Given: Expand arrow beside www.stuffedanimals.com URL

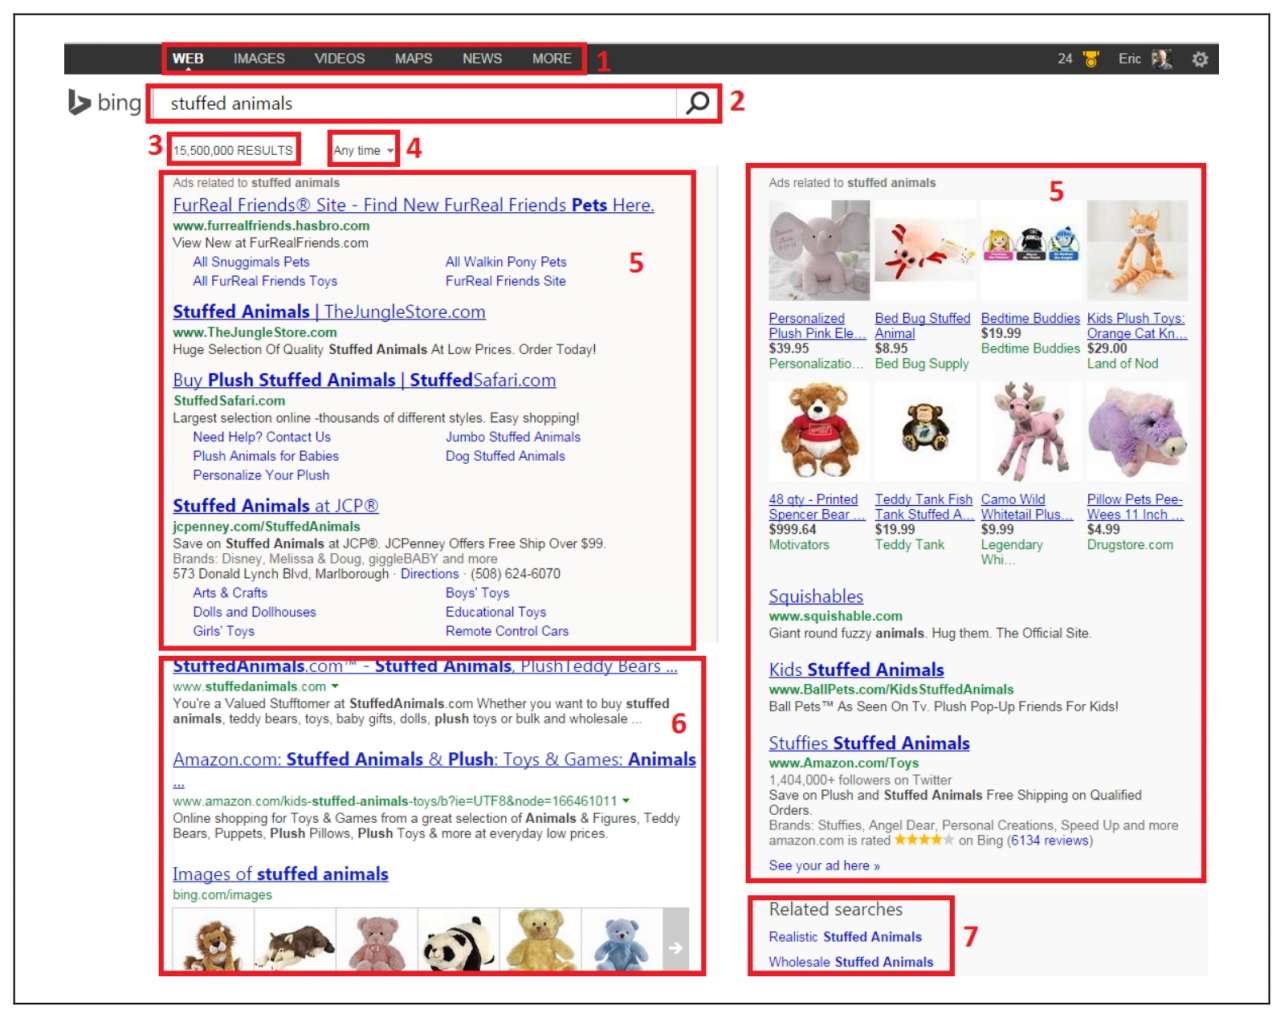Looking at the screenshot, I should [335, 686].
